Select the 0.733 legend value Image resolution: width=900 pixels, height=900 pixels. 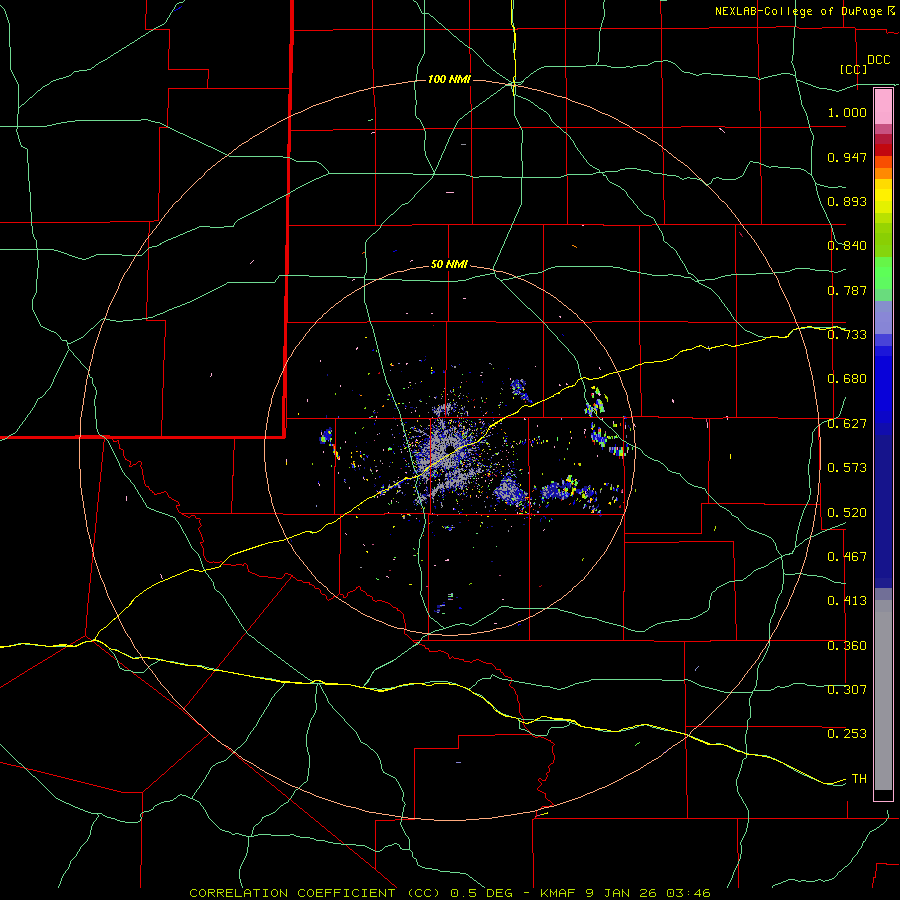[x=847, y=335]
